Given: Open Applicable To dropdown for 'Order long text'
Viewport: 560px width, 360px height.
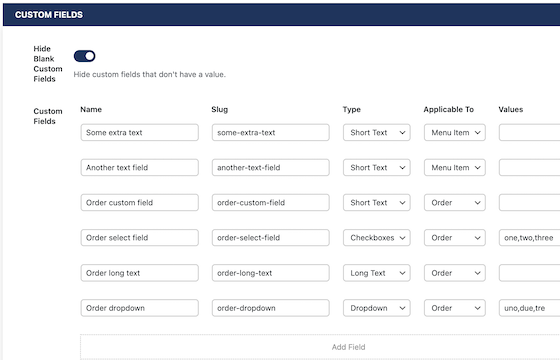Looking at the screenshot, I should (x=455, y=273).
